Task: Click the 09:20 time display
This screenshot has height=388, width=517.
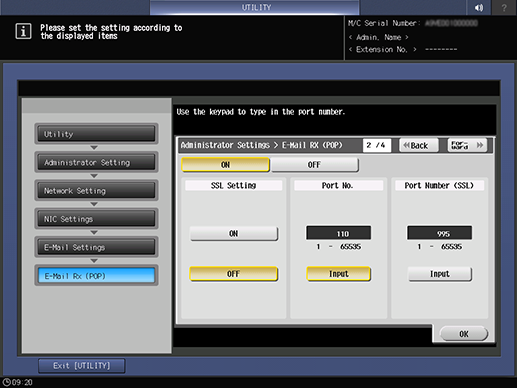Action: (x=22, y=382)
